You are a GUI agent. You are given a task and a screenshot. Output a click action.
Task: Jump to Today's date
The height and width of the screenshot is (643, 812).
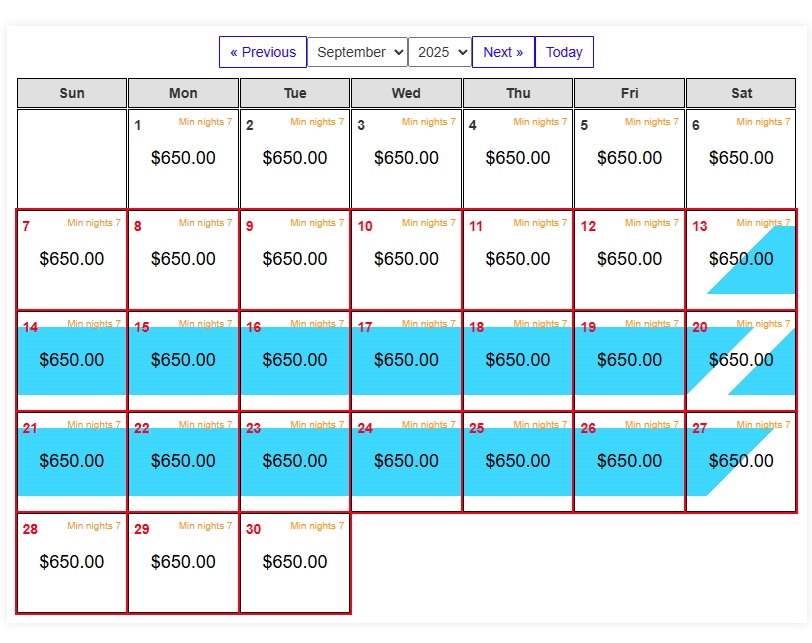click(x=564, y=52)
